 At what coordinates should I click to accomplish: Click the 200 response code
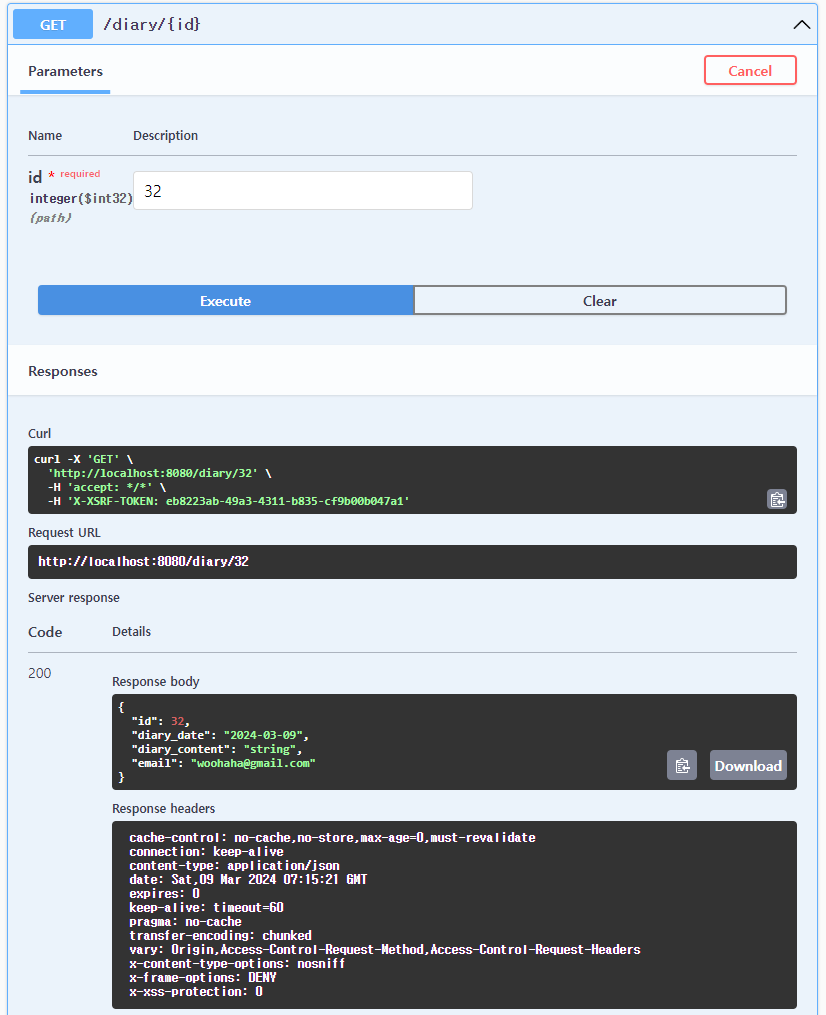click(x=39, y=673)
